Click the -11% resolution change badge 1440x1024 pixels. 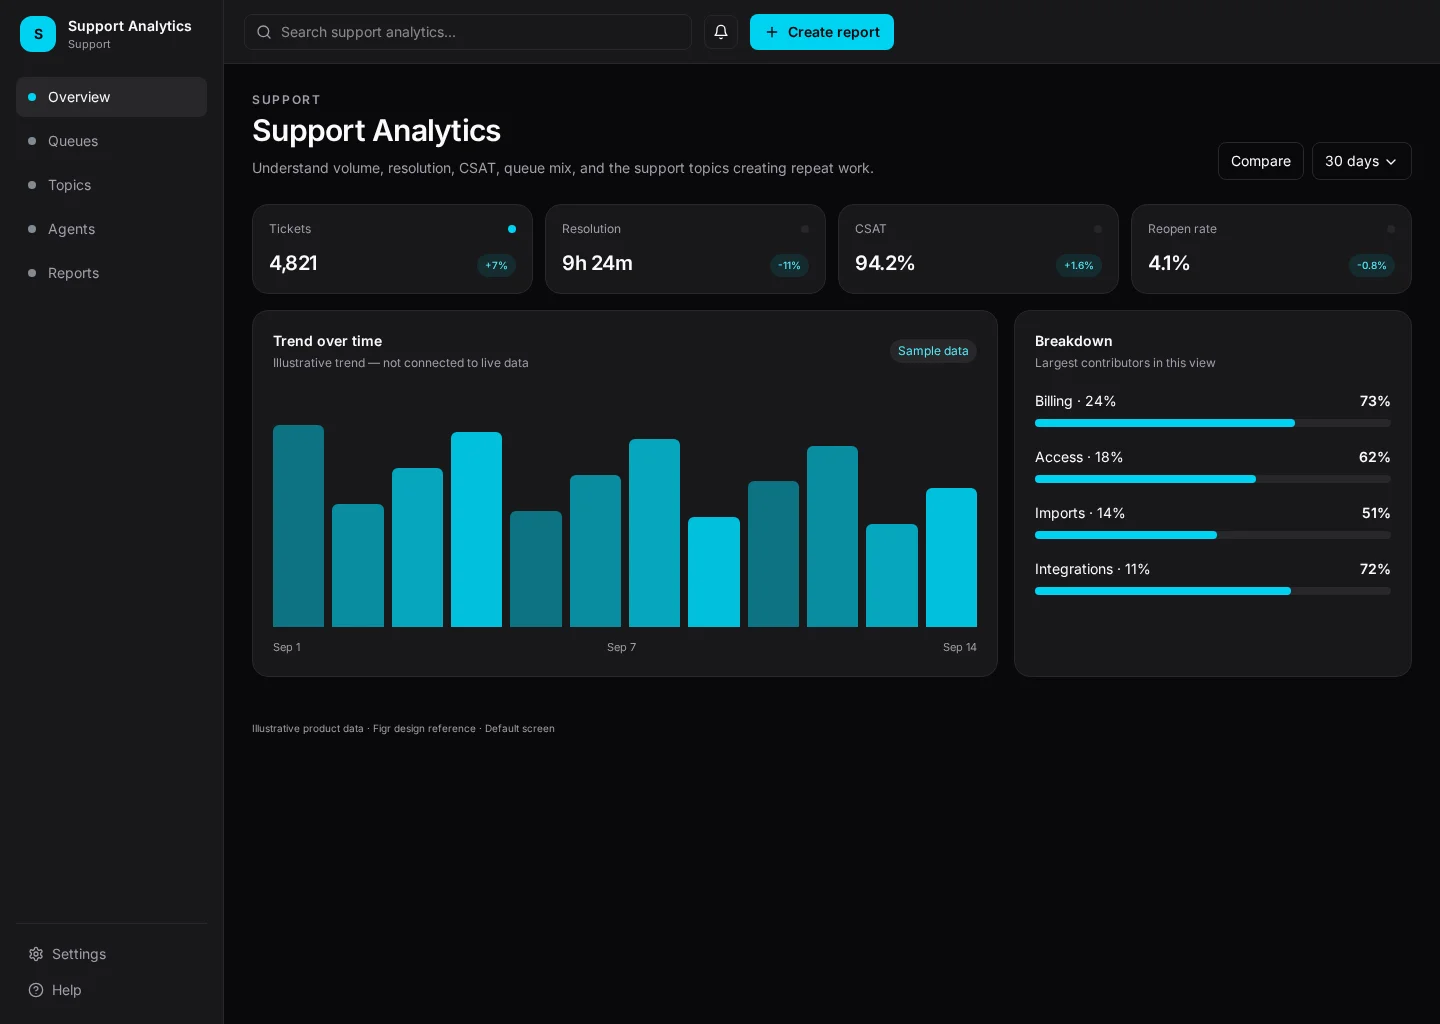(790, 265)
